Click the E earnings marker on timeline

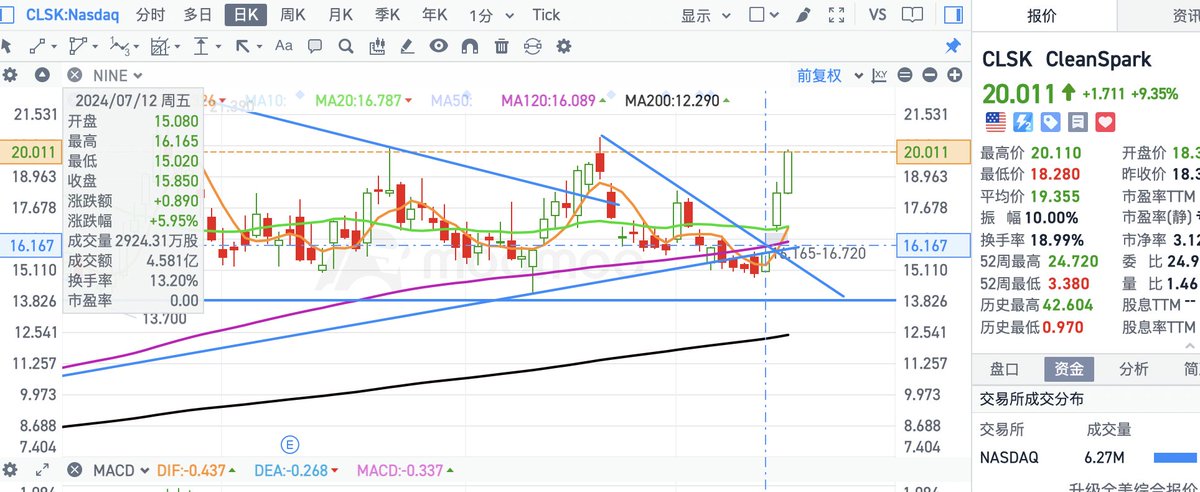point(290,443)
